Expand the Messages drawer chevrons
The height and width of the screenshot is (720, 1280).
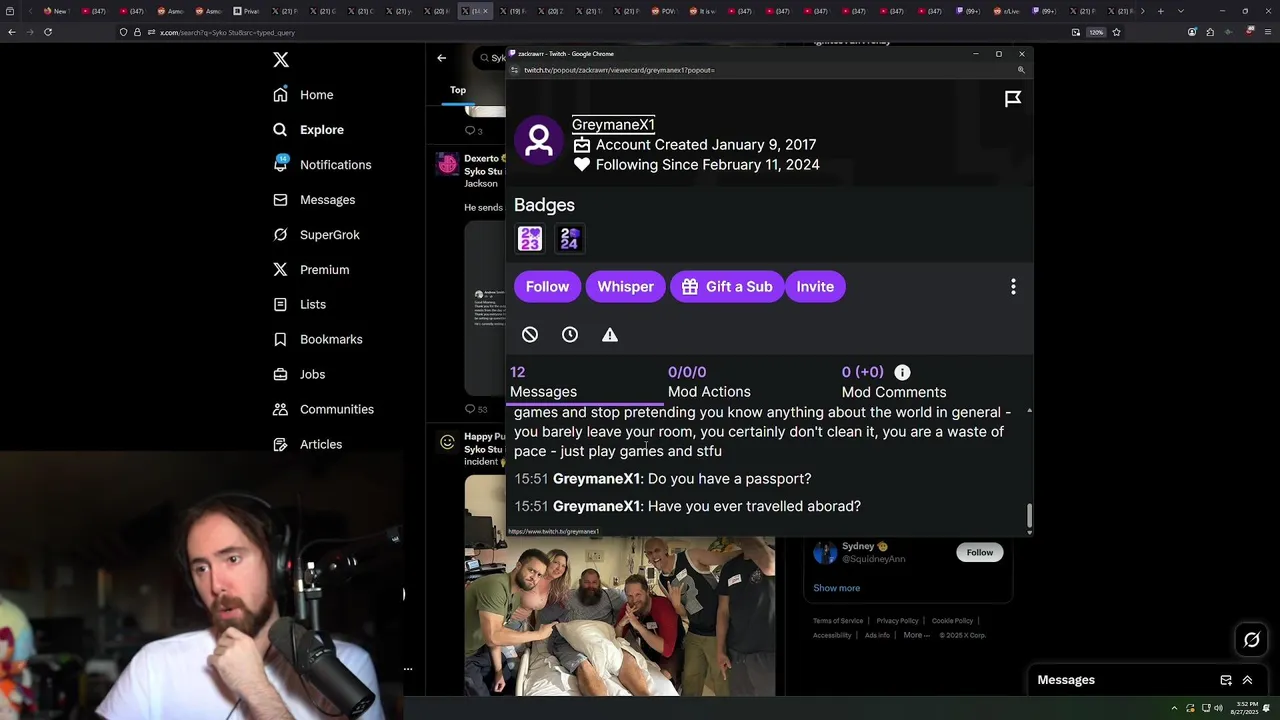click(x=1247, y=680)
